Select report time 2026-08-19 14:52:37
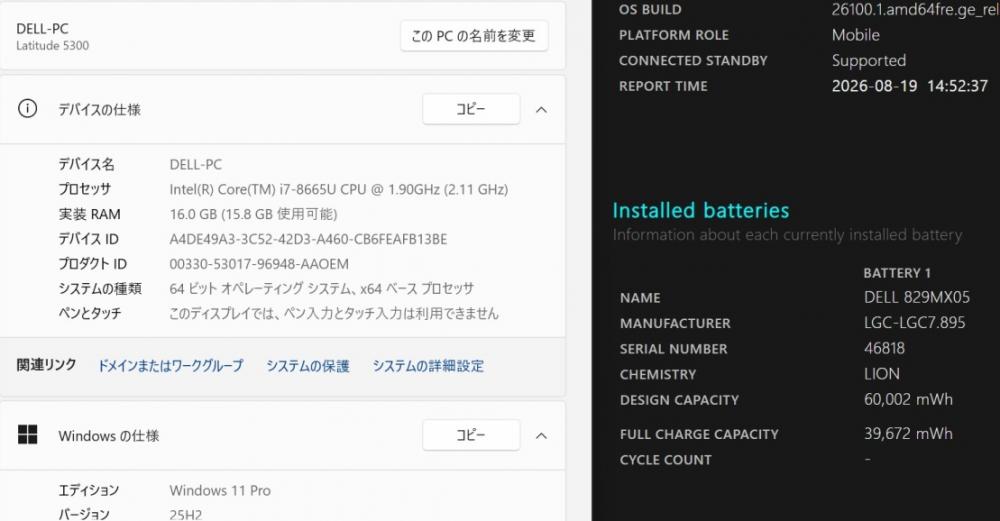The width and height of the screenshot is (1000, 521). (909, 86)
